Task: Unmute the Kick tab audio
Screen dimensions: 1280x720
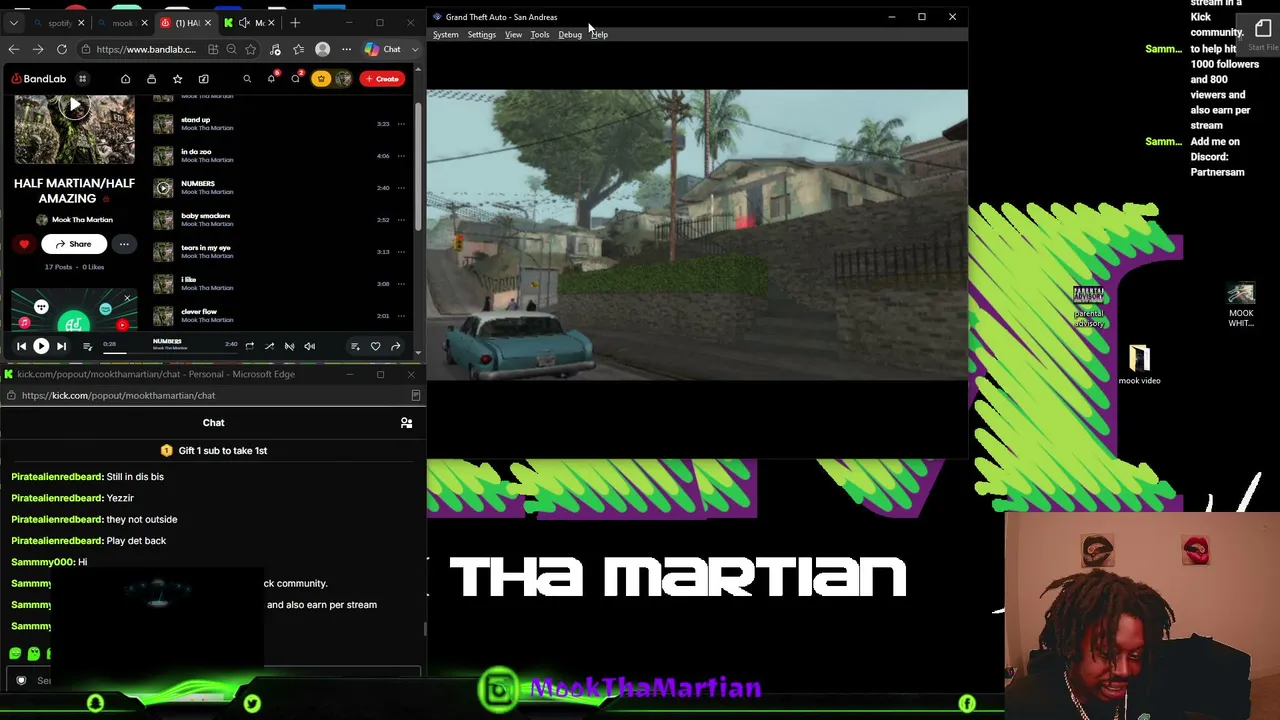Action: 244,23
